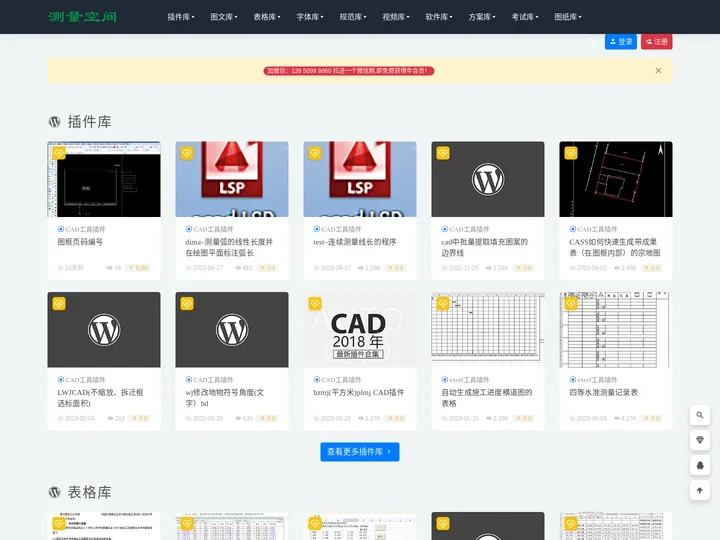Click the blue 登录 login button
This screenshot has width=720, height=540.
click(620, 42)
